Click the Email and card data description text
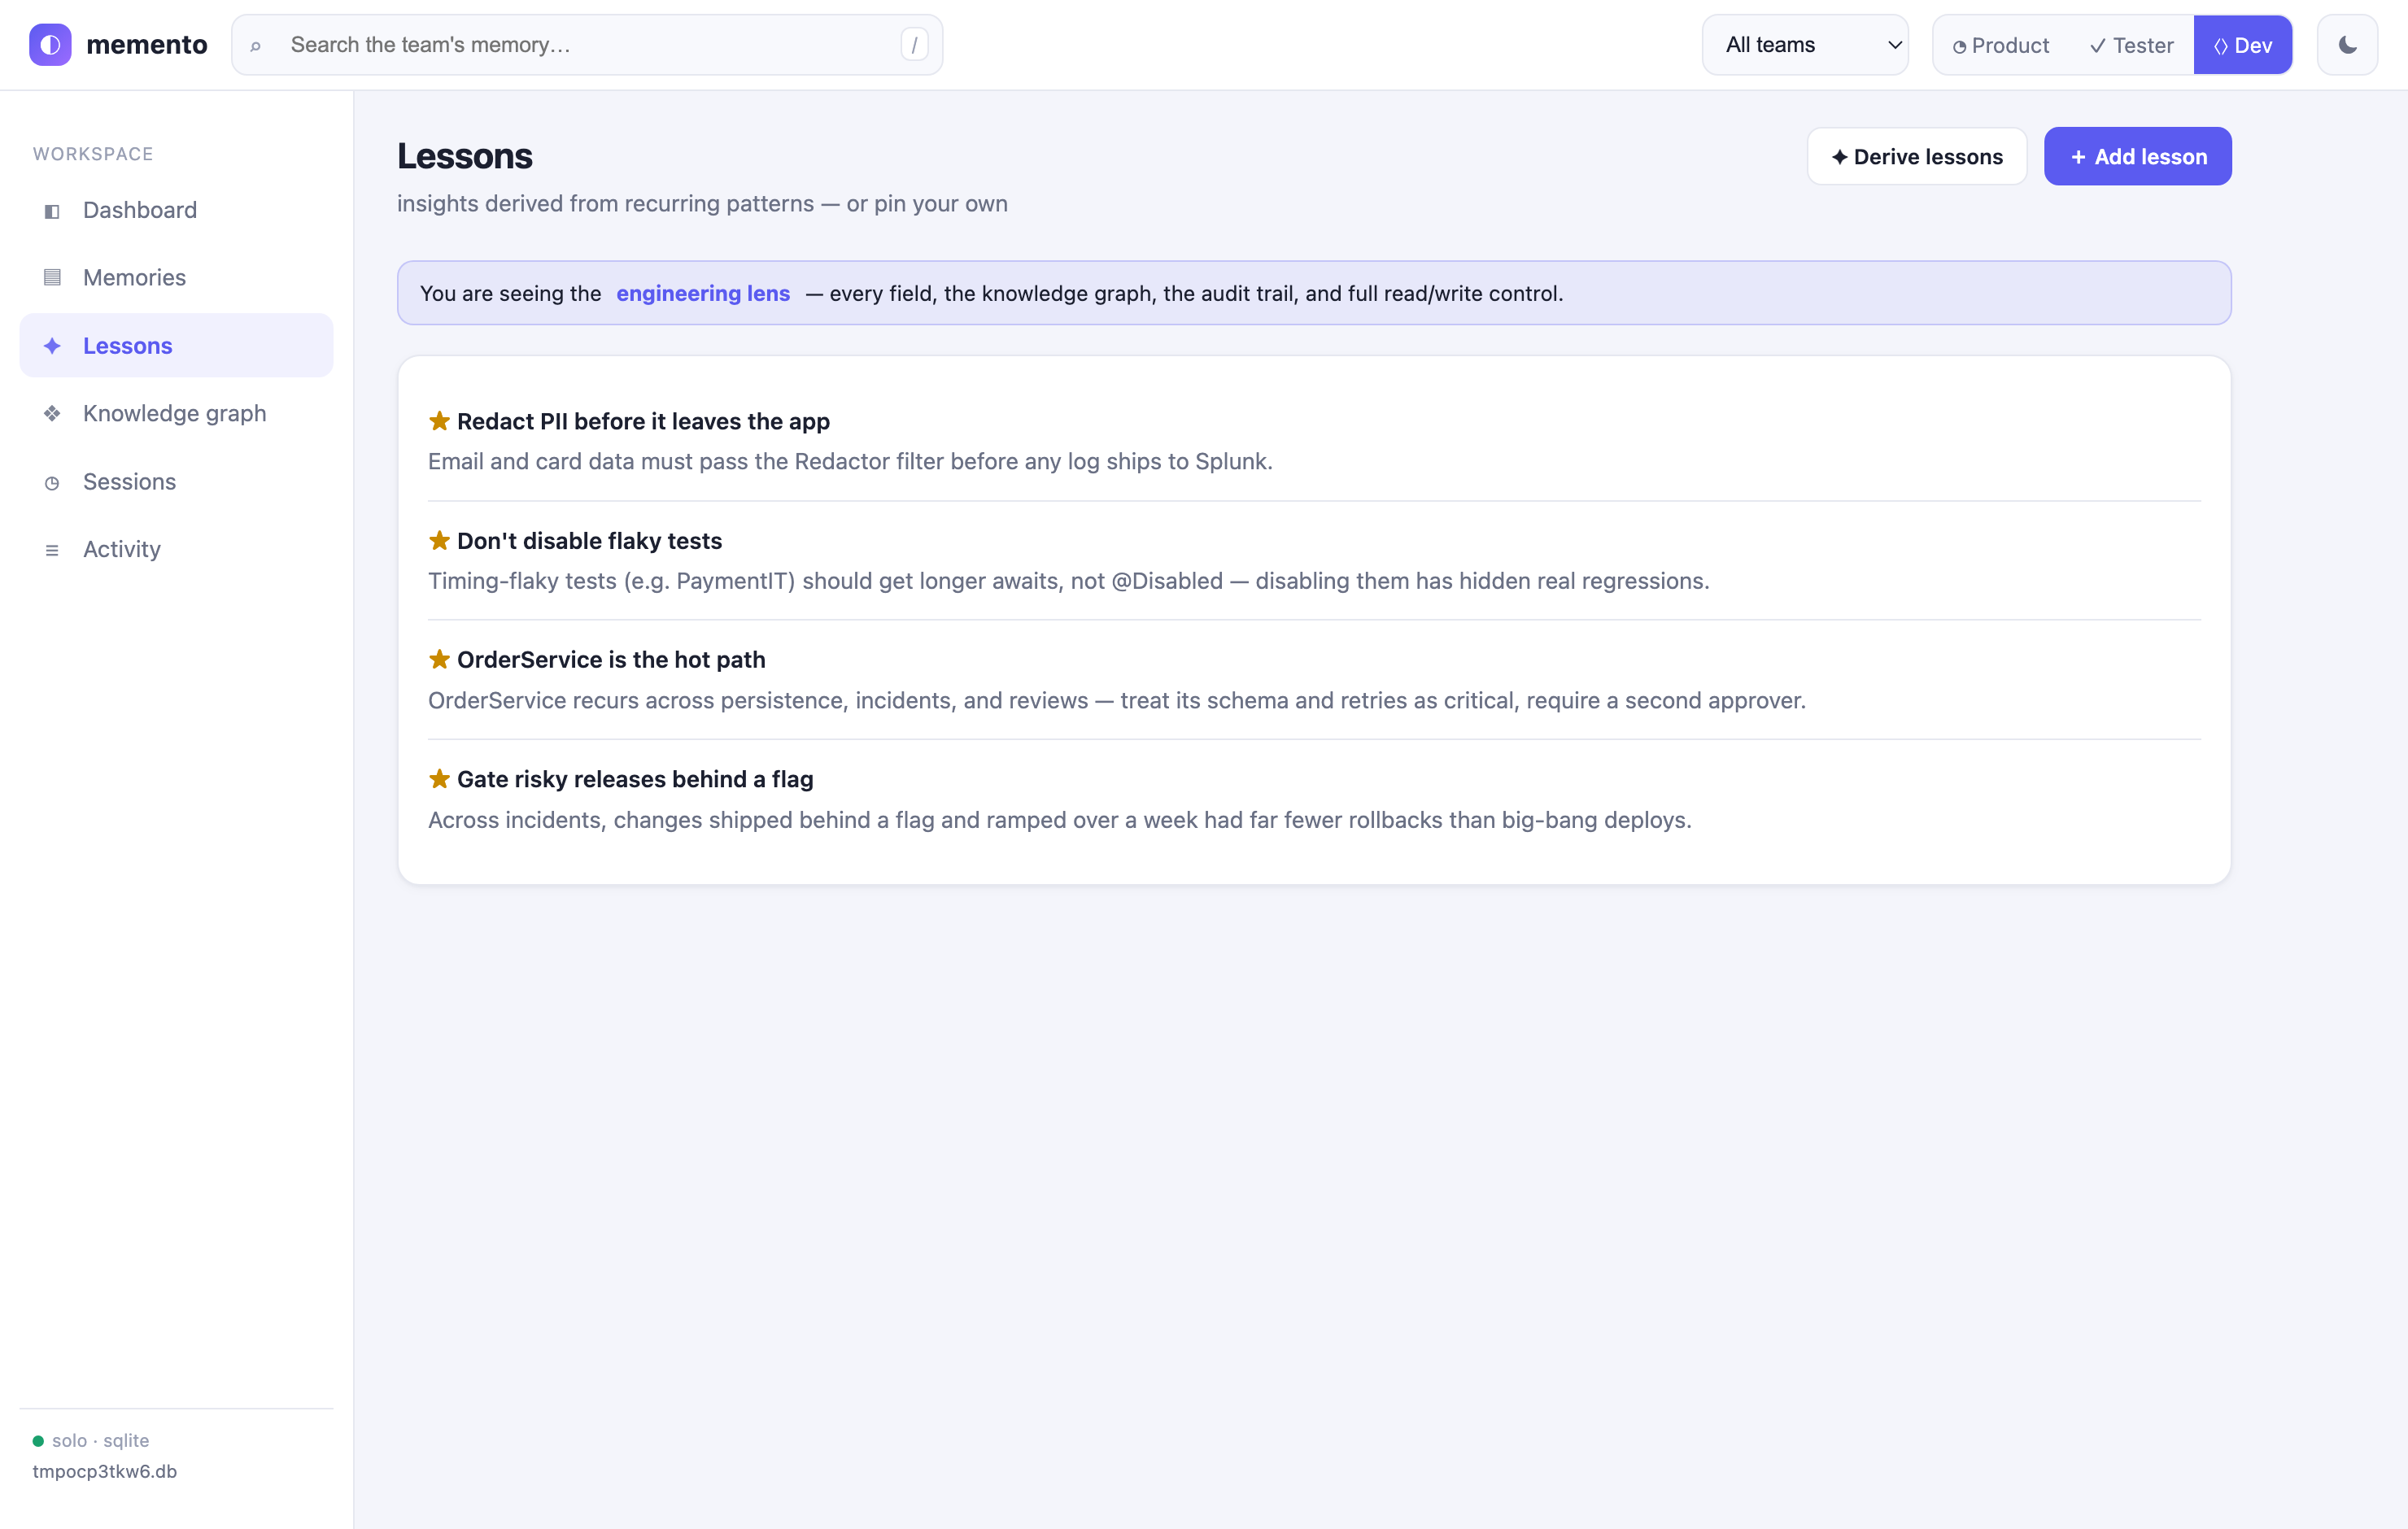 click(850, 461)
